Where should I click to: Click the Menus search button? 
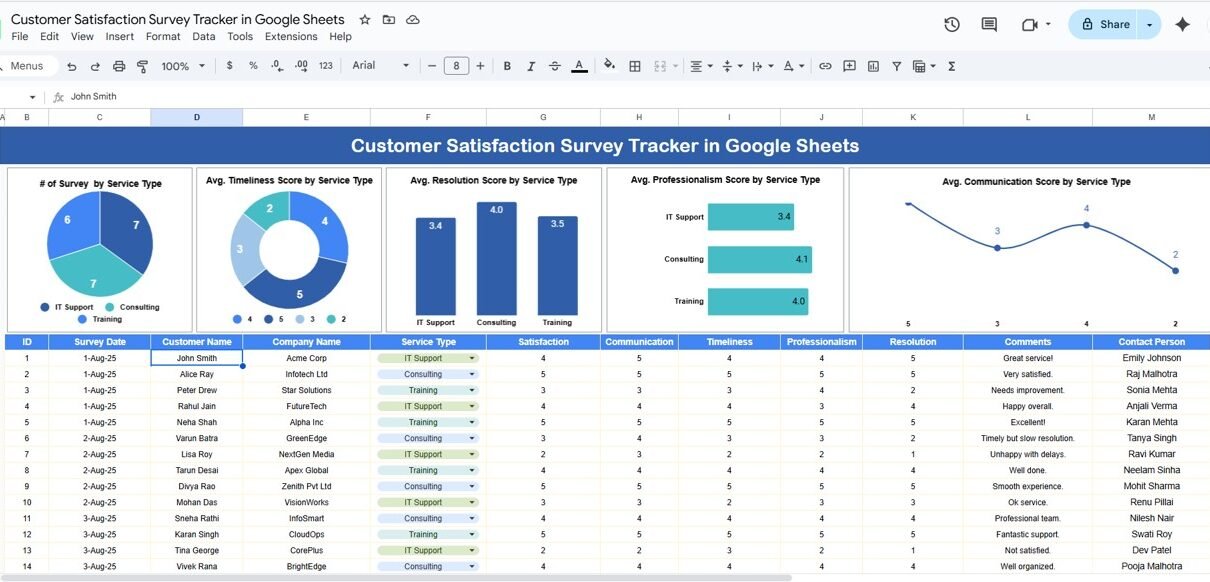coord(26,66)
